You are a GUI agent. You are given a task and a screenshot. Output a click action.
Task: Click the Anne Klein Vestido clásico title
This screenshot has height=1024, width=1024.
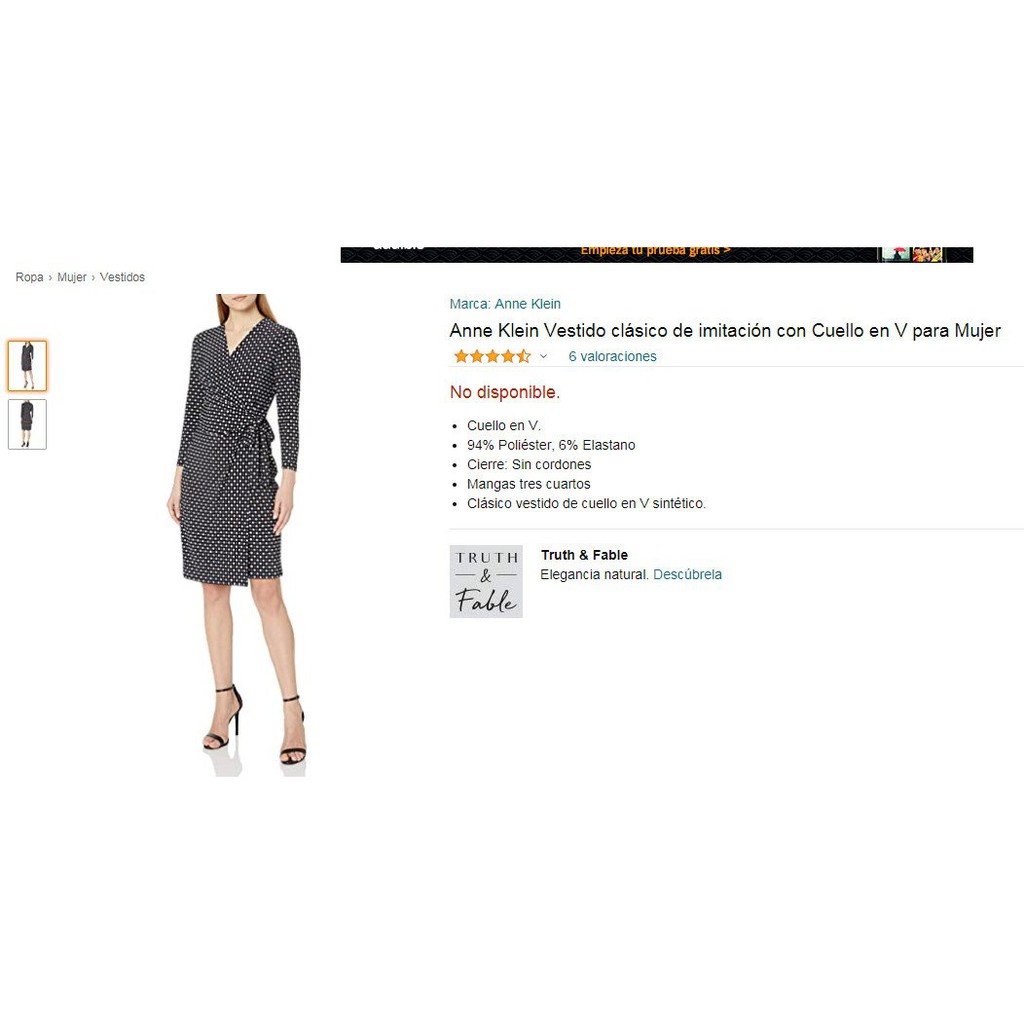[725, 330]
